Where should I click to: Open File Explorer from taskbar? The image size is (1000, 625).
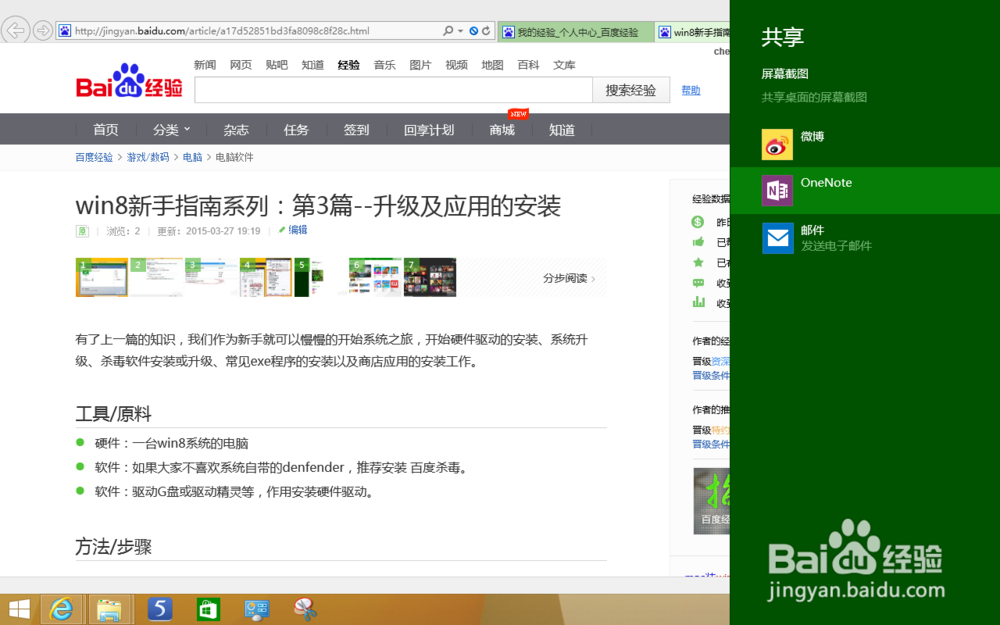pyautogui.click(x=110, y=610)
